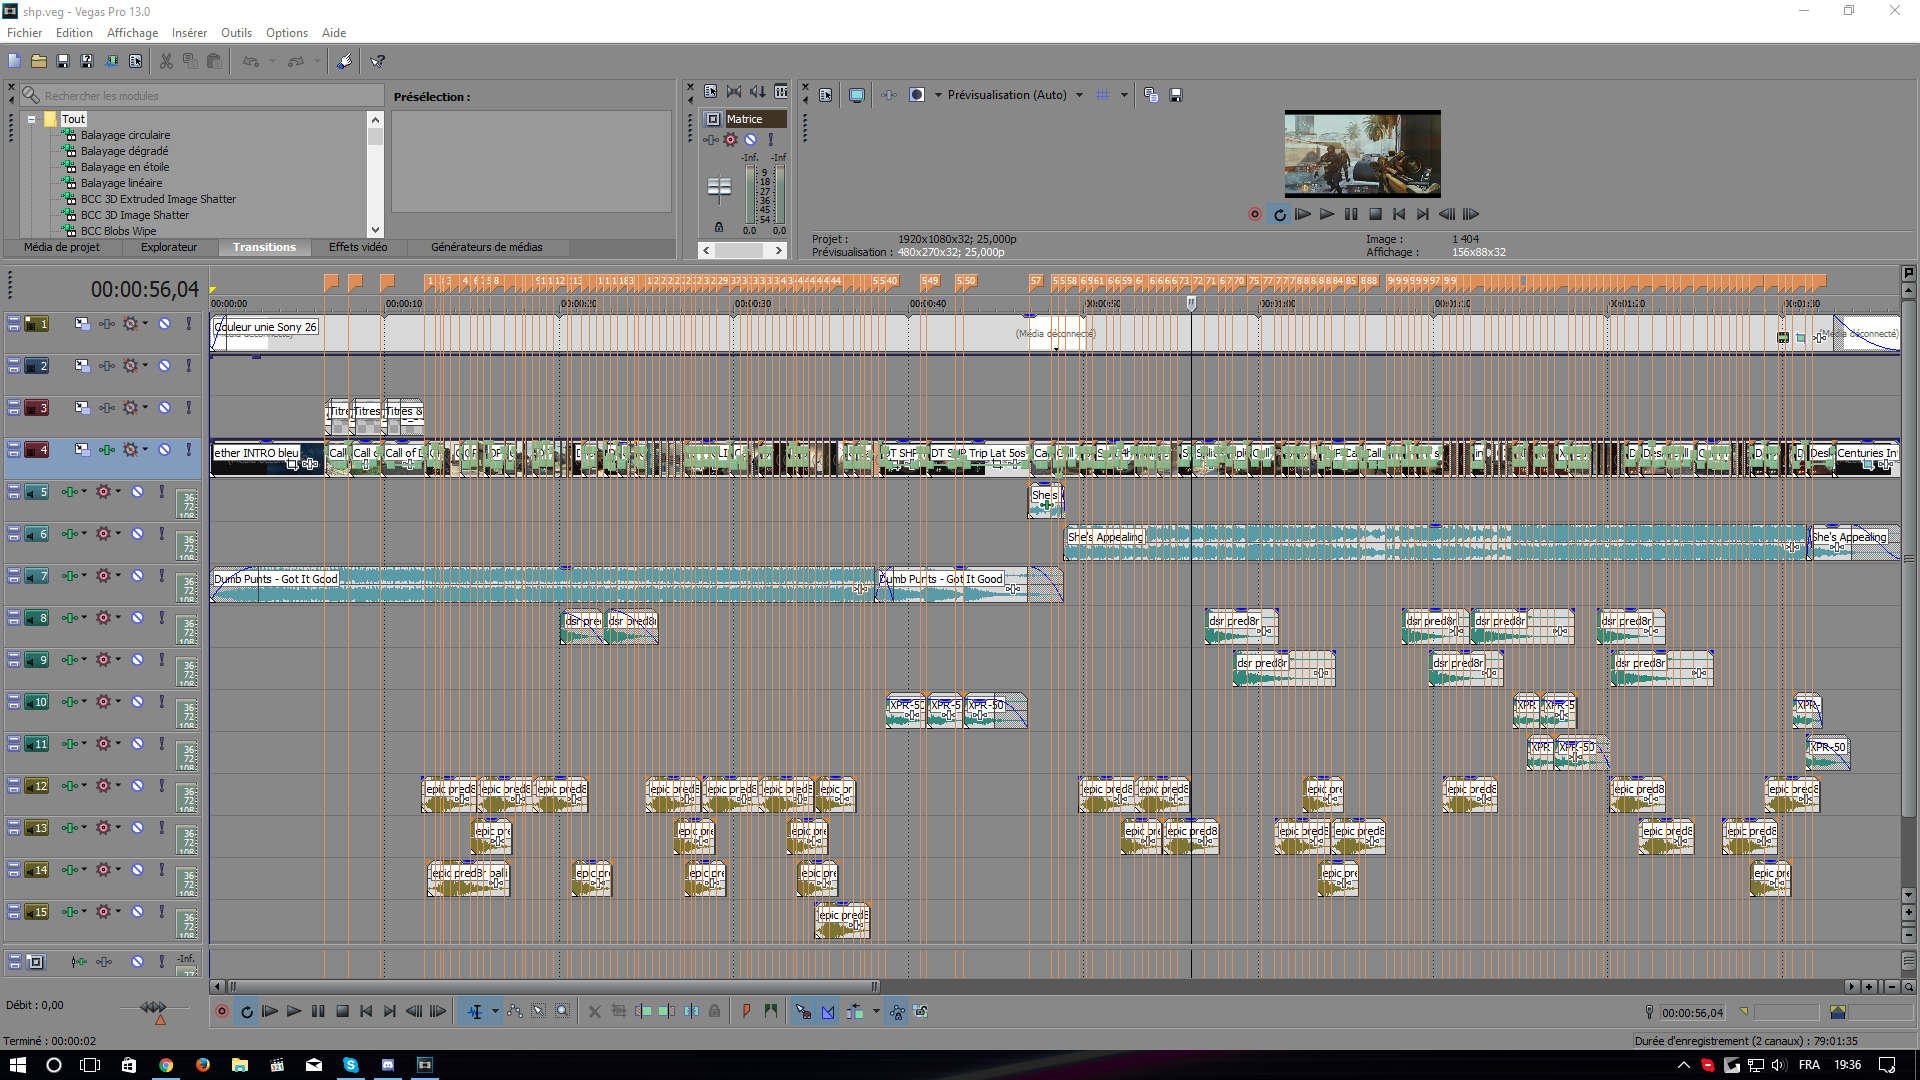This screenshot has height=1080, width=1920.
Task: Toggle auto ripple in bottom toolbar
Action: [855, 1012]
